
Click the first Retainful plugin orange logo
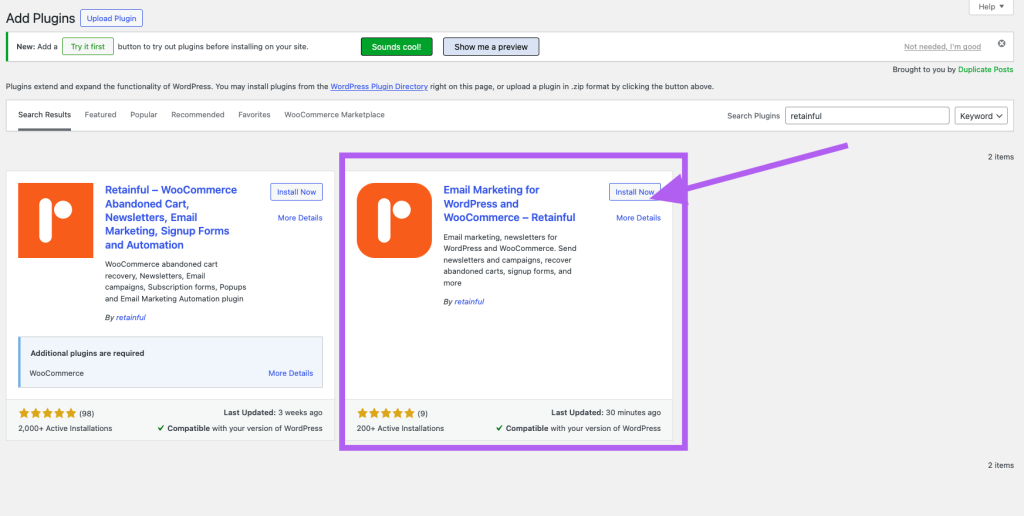(55, 220)
